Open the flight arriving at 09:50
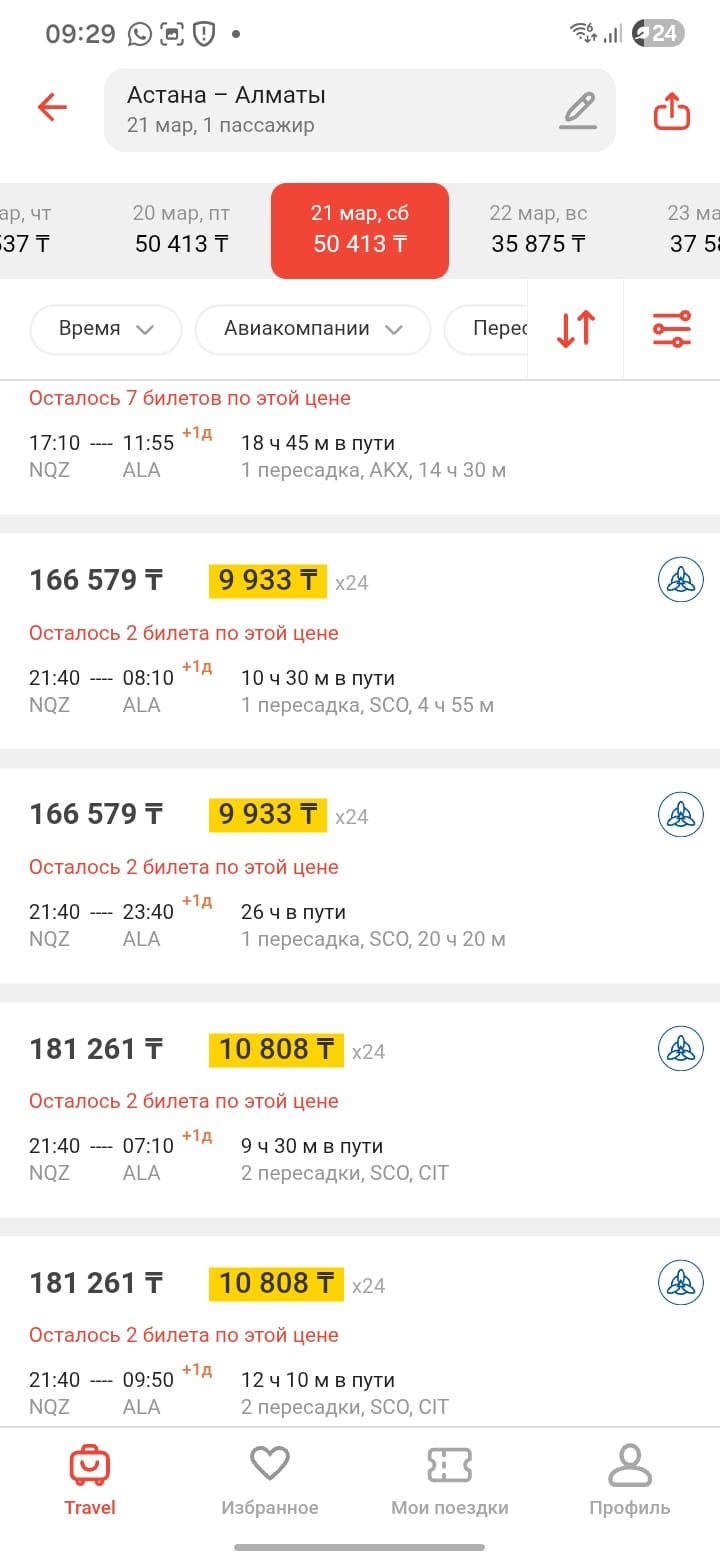Viewport: 720px width, 1560px height. [x=300, y=1380]
